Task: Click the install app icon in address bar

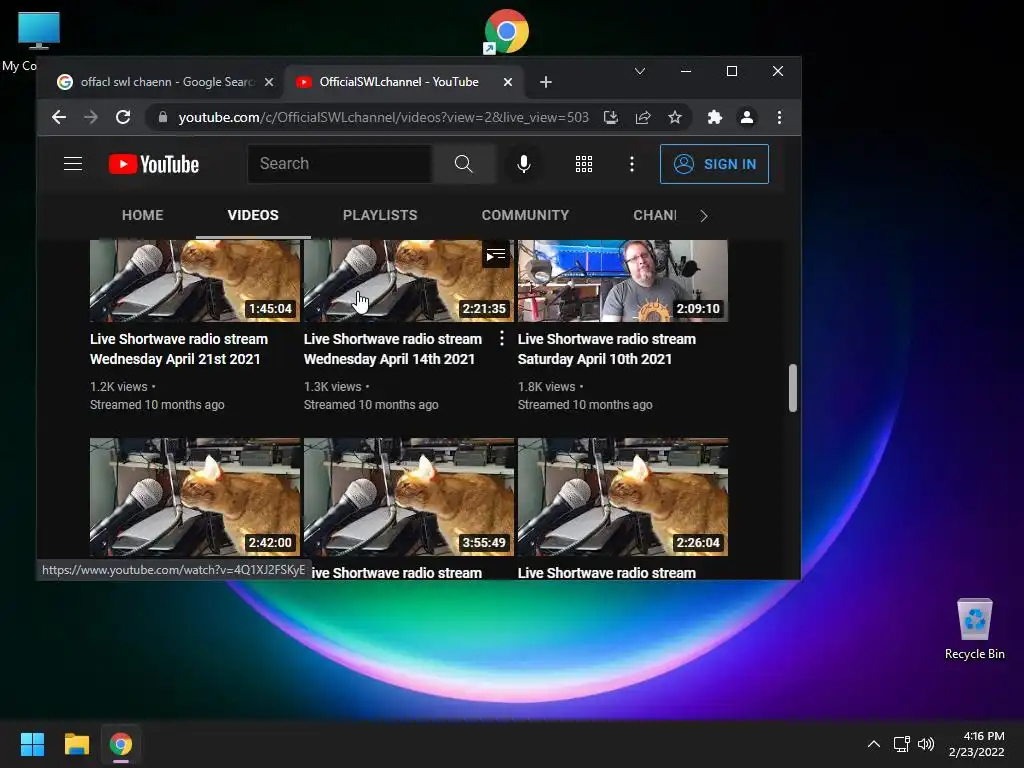Action: [611, 118]
